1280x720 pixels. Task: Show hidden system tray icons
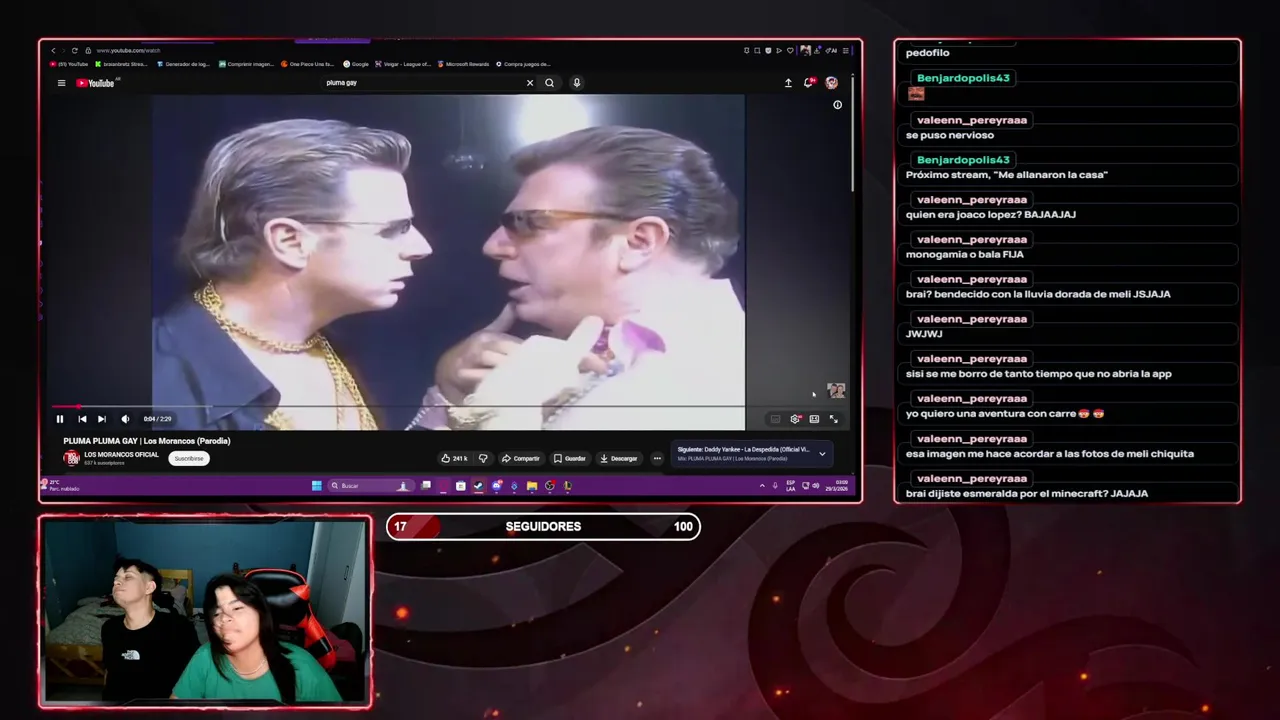[762, 486]
